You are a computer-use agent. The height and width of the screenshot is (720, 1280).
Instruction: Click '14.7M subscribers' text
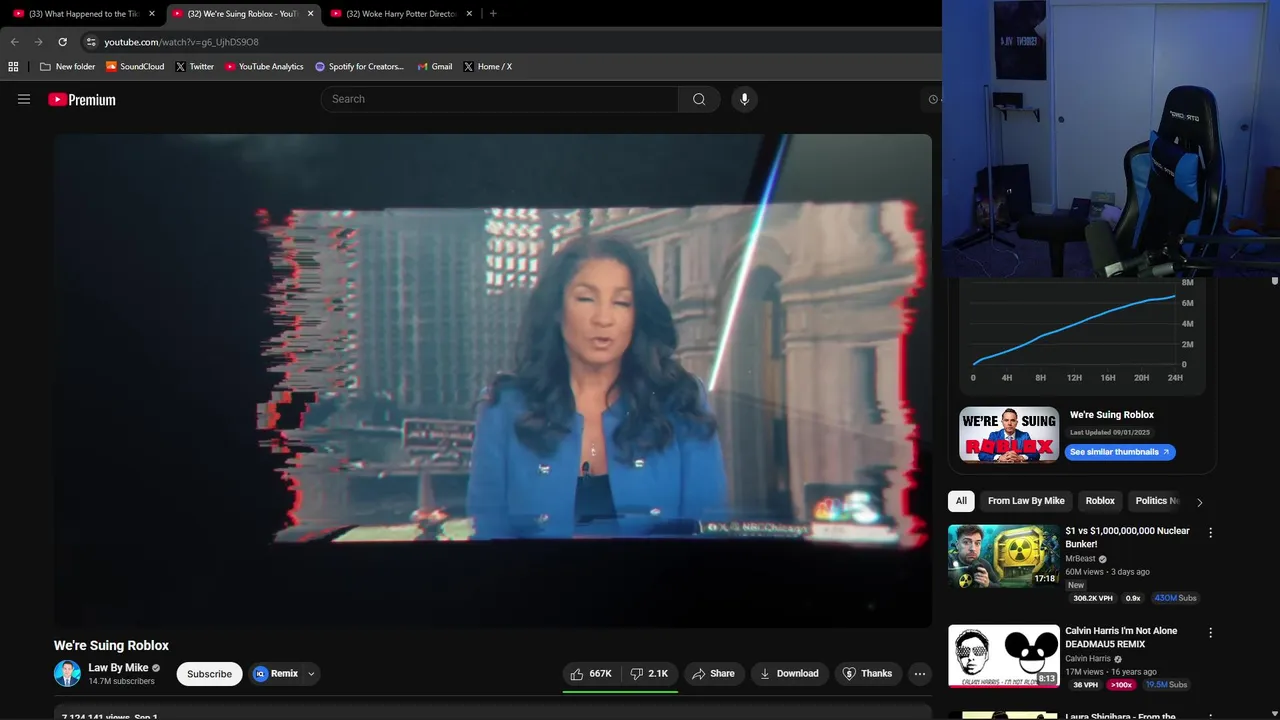pyautogui.click(x=121, y=682)
